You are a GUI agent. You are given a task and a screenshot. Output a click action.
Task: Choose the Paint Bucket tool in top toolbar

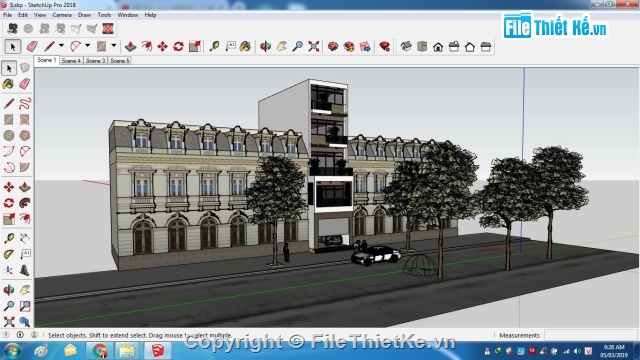pos(245,46)
